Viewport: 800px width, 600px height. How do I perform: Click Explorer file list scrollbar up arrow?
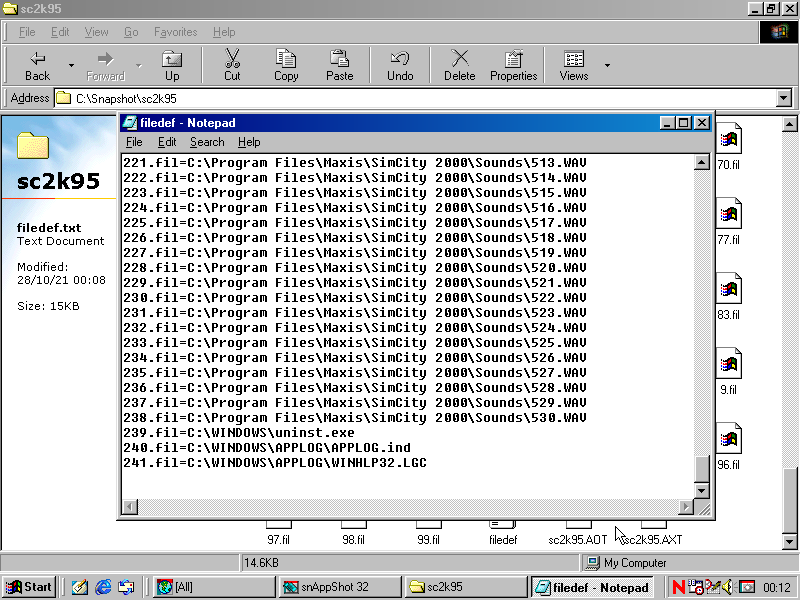point(789,124)
